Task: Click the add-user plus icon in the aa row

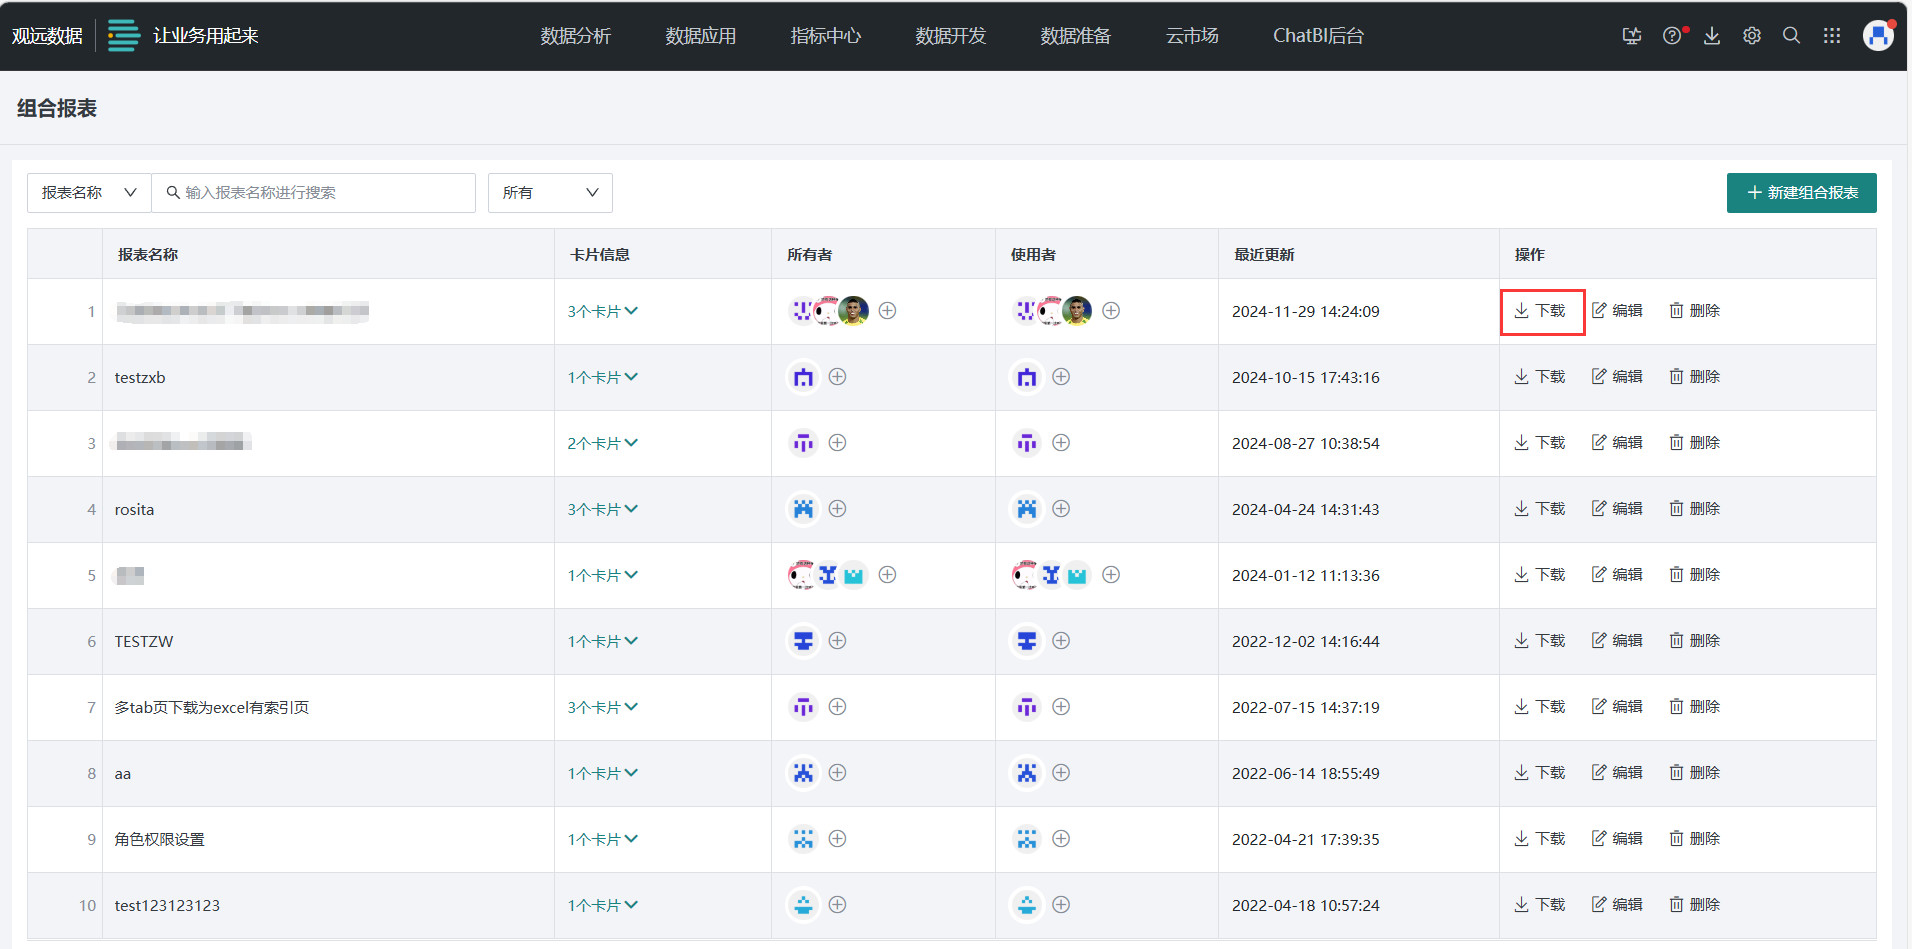Action: click(1062, 773)
